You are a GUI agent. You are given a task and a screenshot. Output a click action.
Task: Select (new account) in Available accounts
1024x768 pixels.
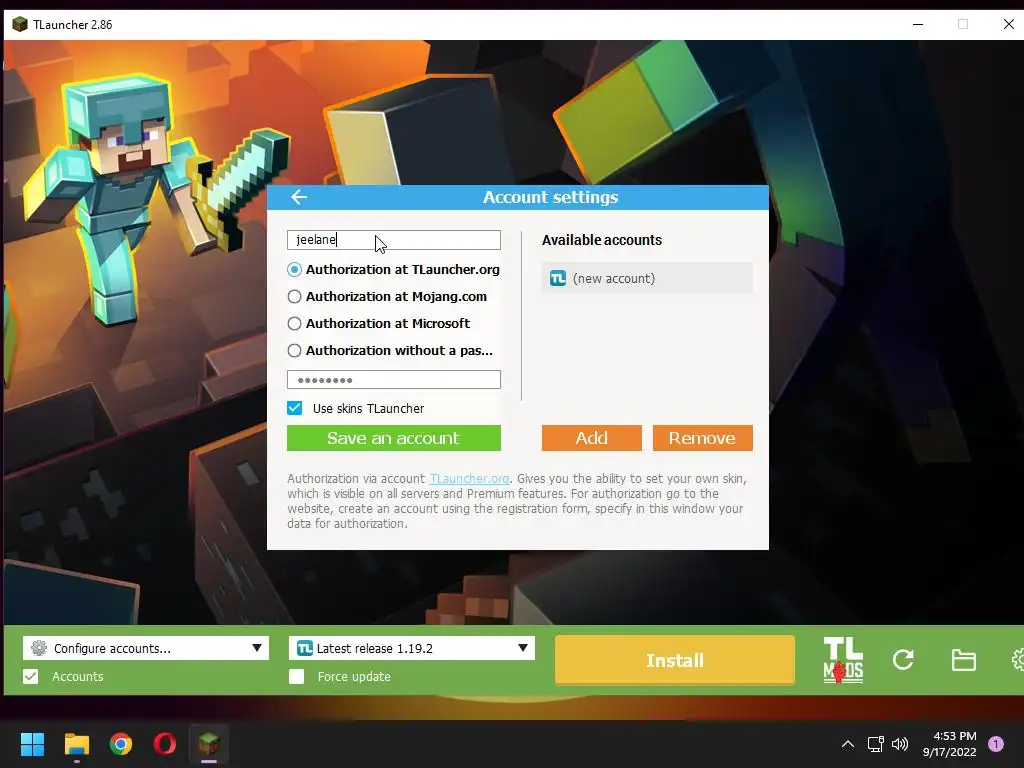pyautogui.click(x=647, y=278)
